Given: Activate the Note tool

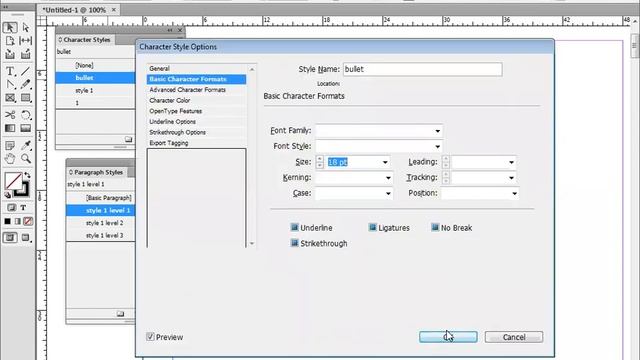Looking at the screenshot, I should click(10, 145).
